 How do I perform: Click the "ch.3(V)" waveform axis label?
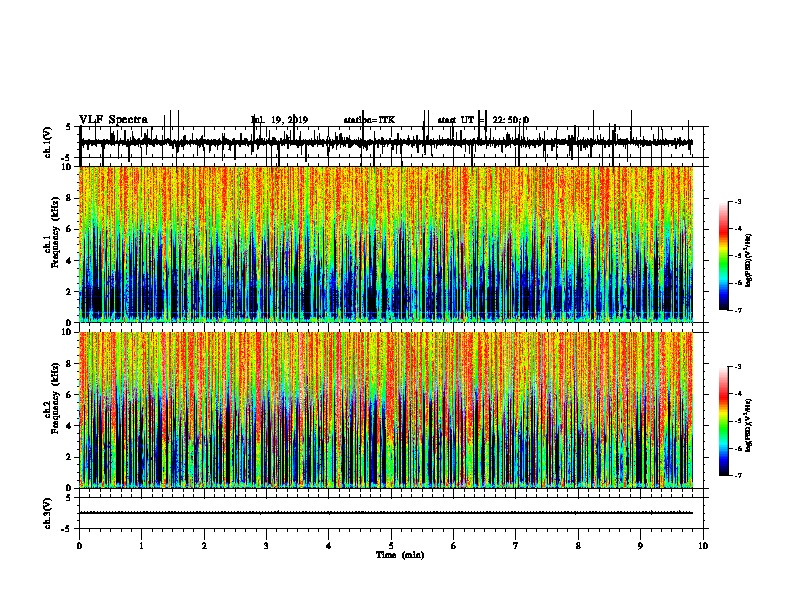point(48,513)
